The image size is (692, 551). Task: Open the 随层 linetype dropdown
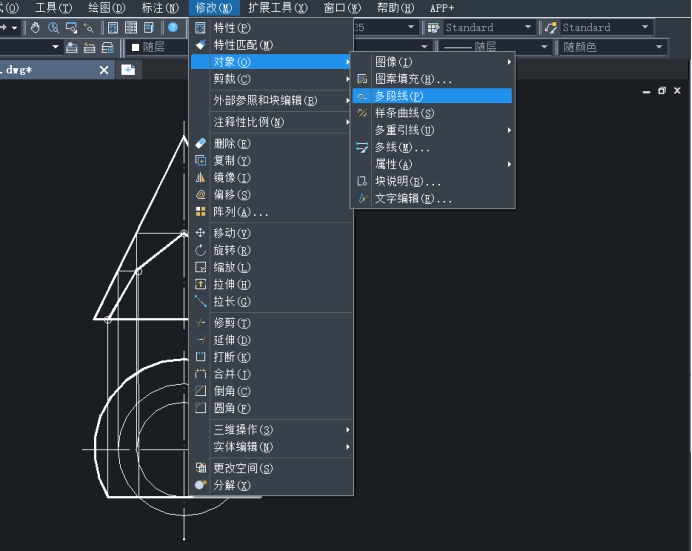tap(495, 47)
